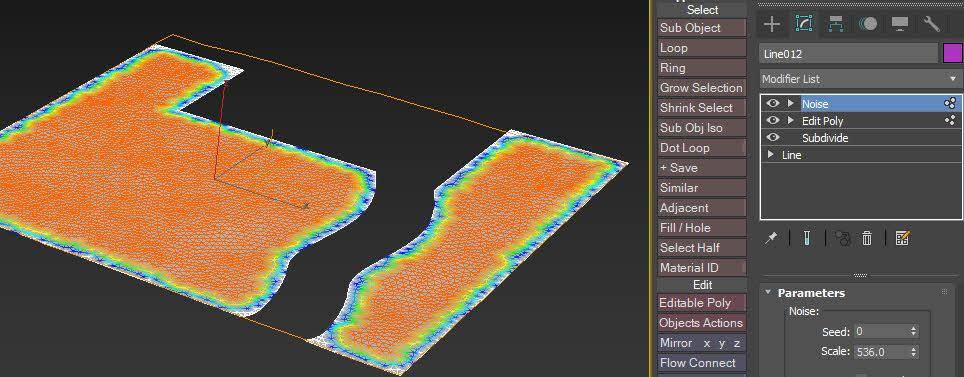Select the Line entry in stack
The width and height of the screenshot is (964, 377).
[x=791, y=155]
